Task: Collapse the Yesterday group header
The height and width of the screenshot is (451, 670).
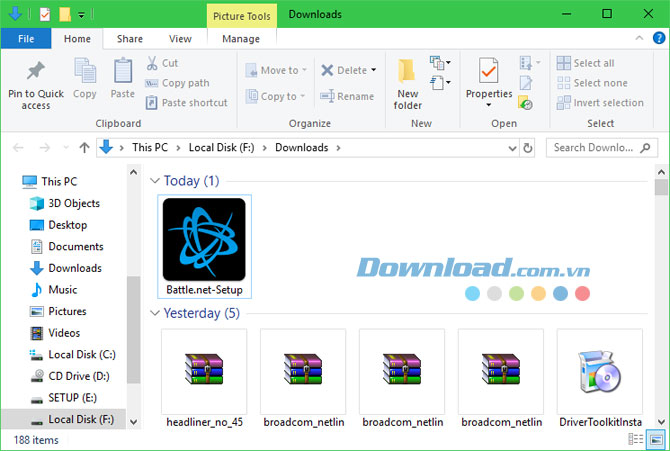Action: [x=155, y=313]
